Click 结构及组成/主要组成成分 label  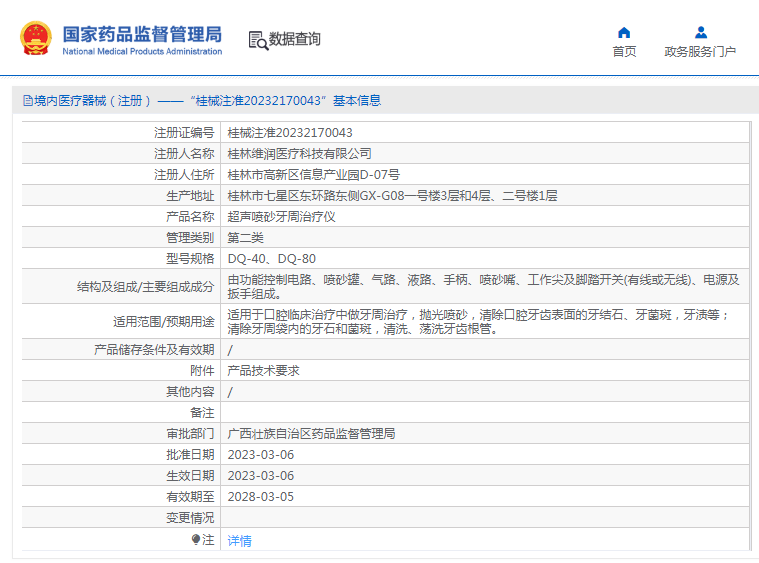click(x=145, y=287)
